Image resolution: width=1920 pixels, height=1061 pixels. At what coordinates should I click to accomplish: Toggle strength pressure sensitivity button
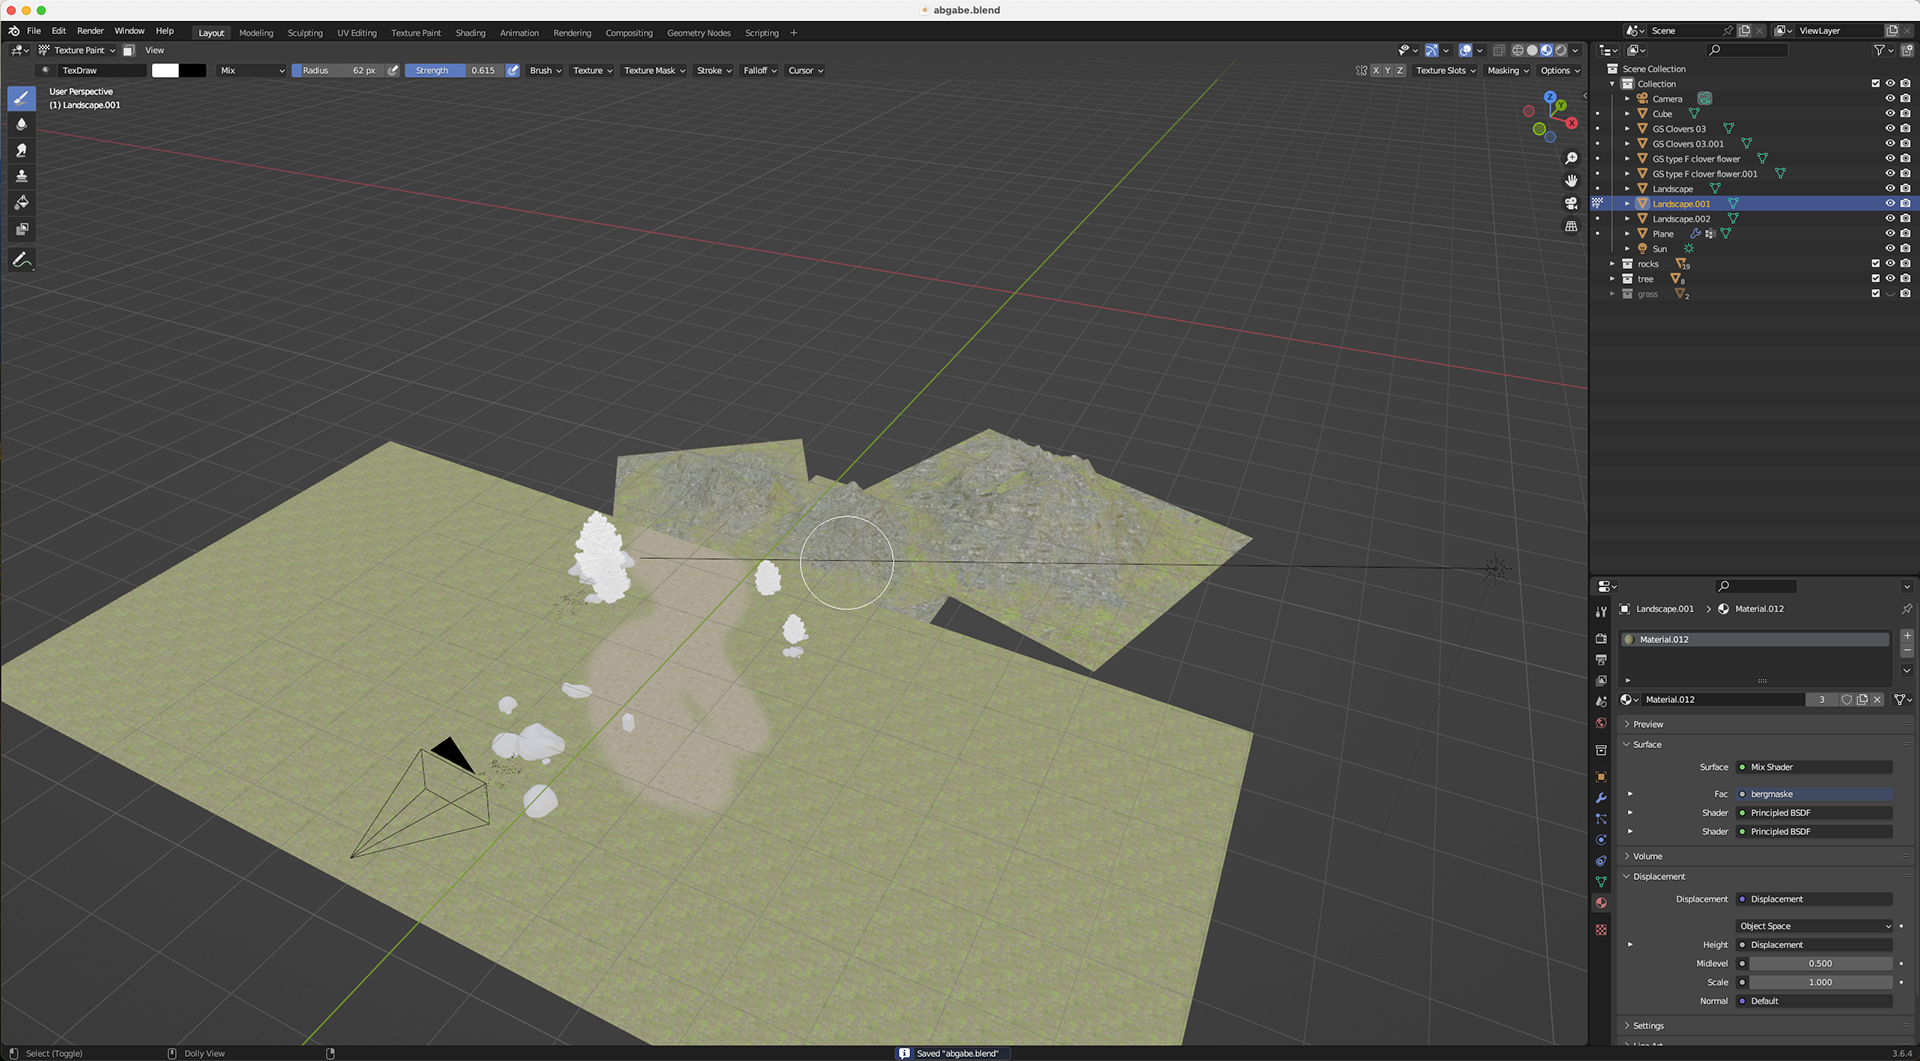[513, 71]
